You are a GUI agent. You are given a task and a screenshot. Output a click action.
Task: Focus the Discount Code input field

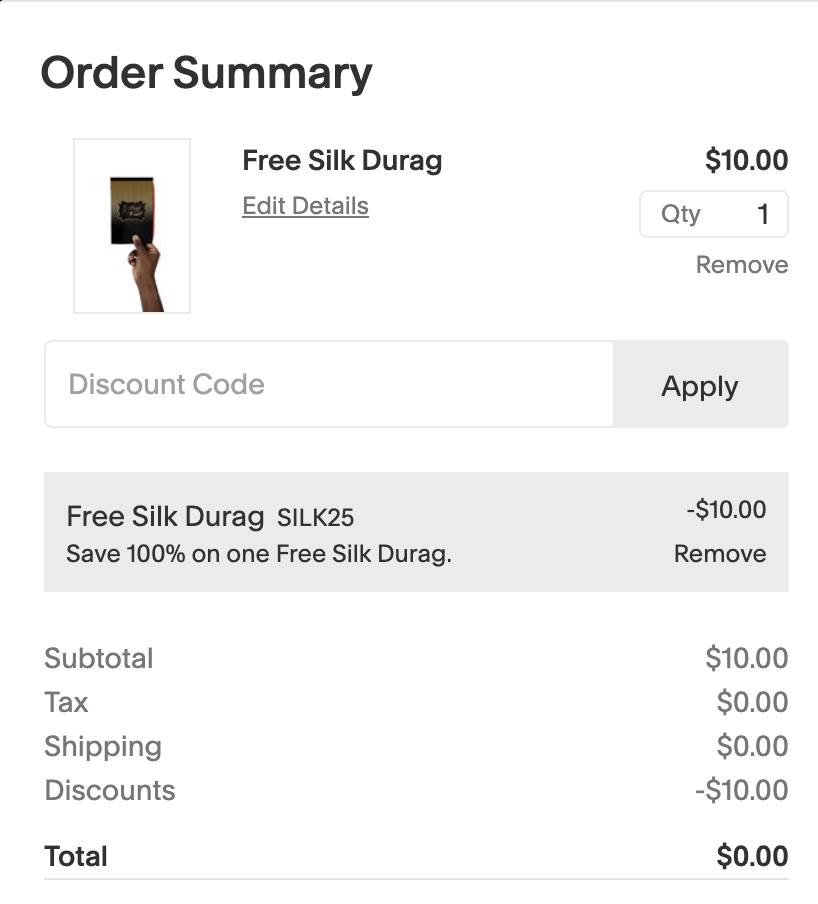[329, 385]
